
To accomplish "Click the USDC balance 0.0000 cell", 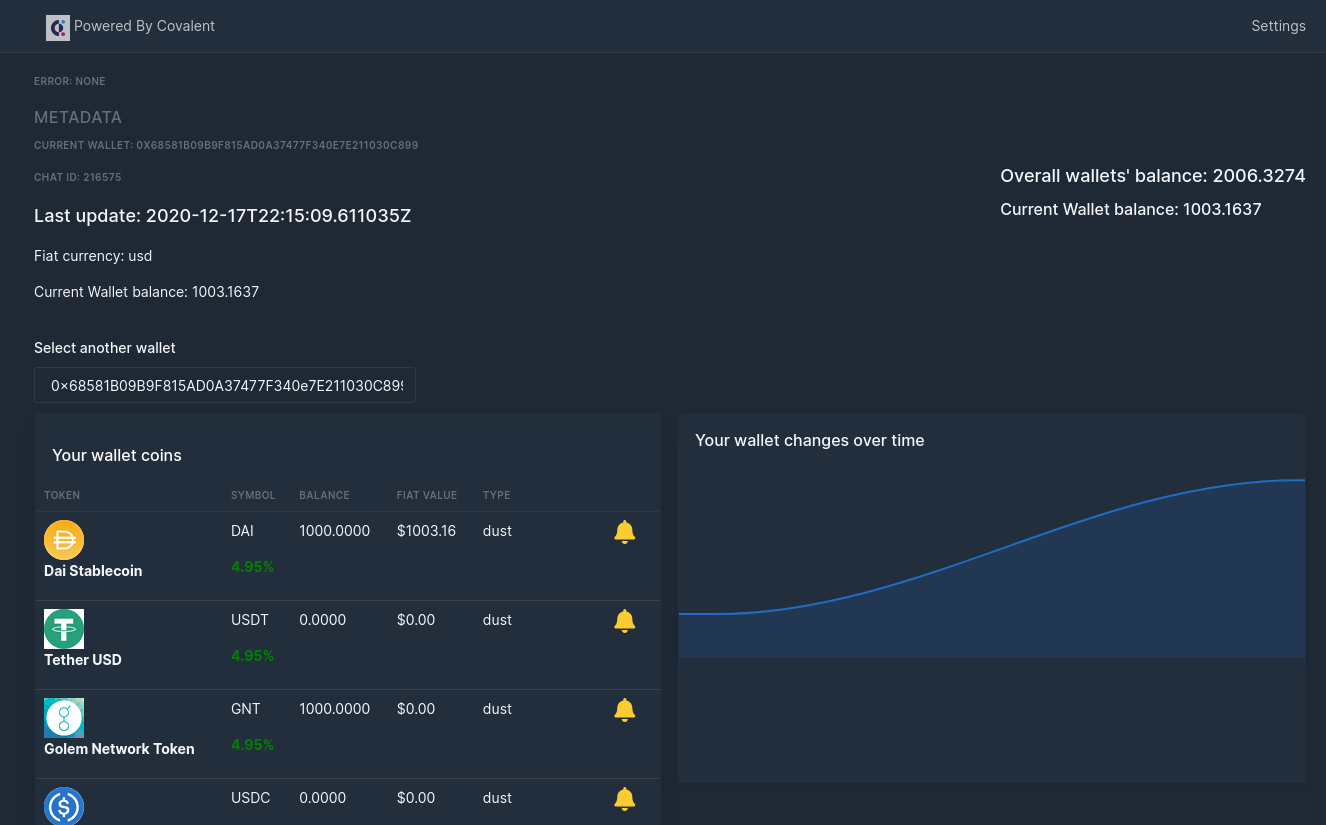I will coord(322,798).
